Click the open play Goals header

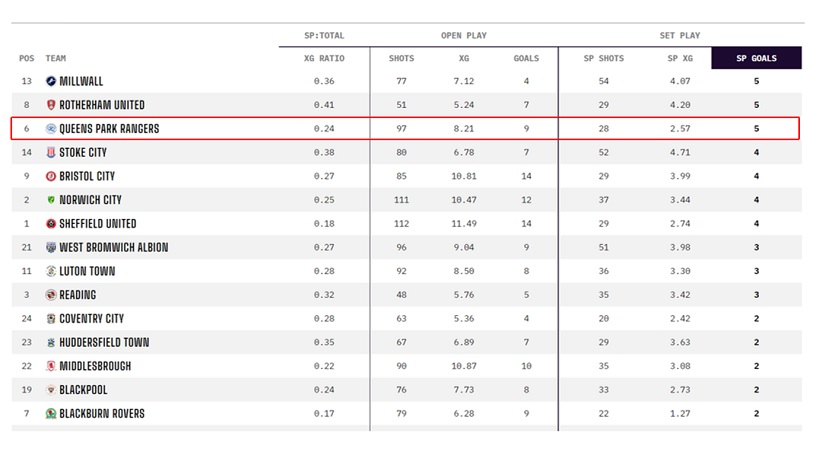point(526,58)
